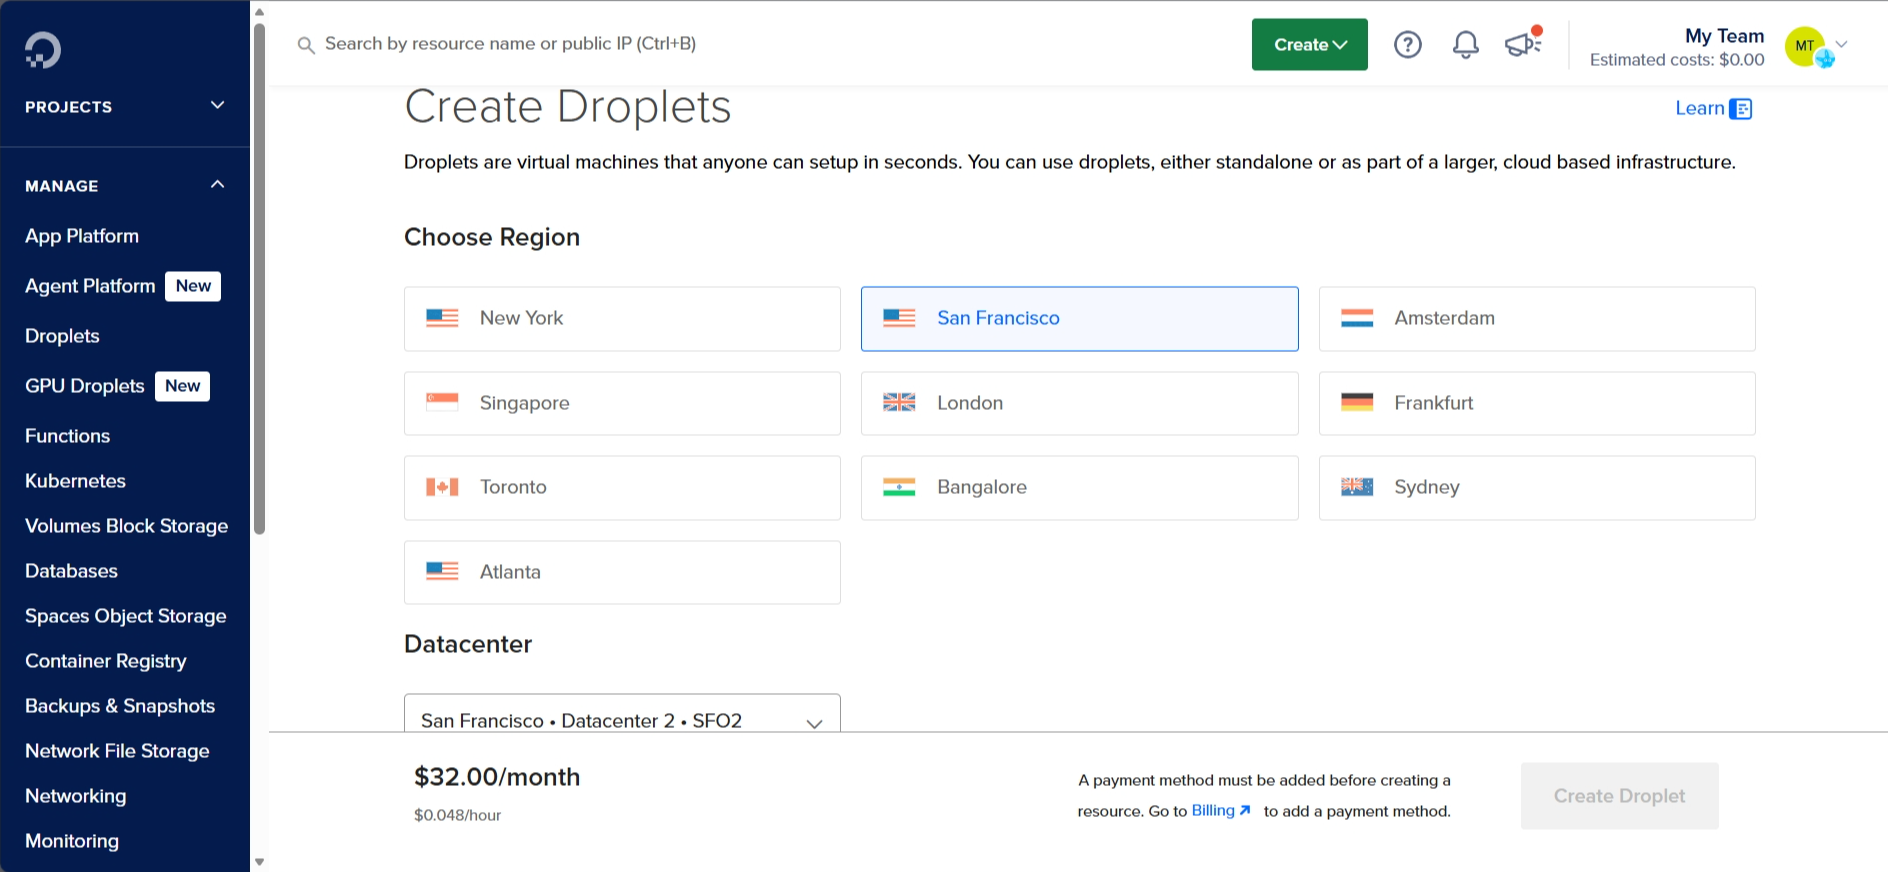Open Volumes Block Storage
Screen dimensions: 1888x872
[x=126, y=526]
